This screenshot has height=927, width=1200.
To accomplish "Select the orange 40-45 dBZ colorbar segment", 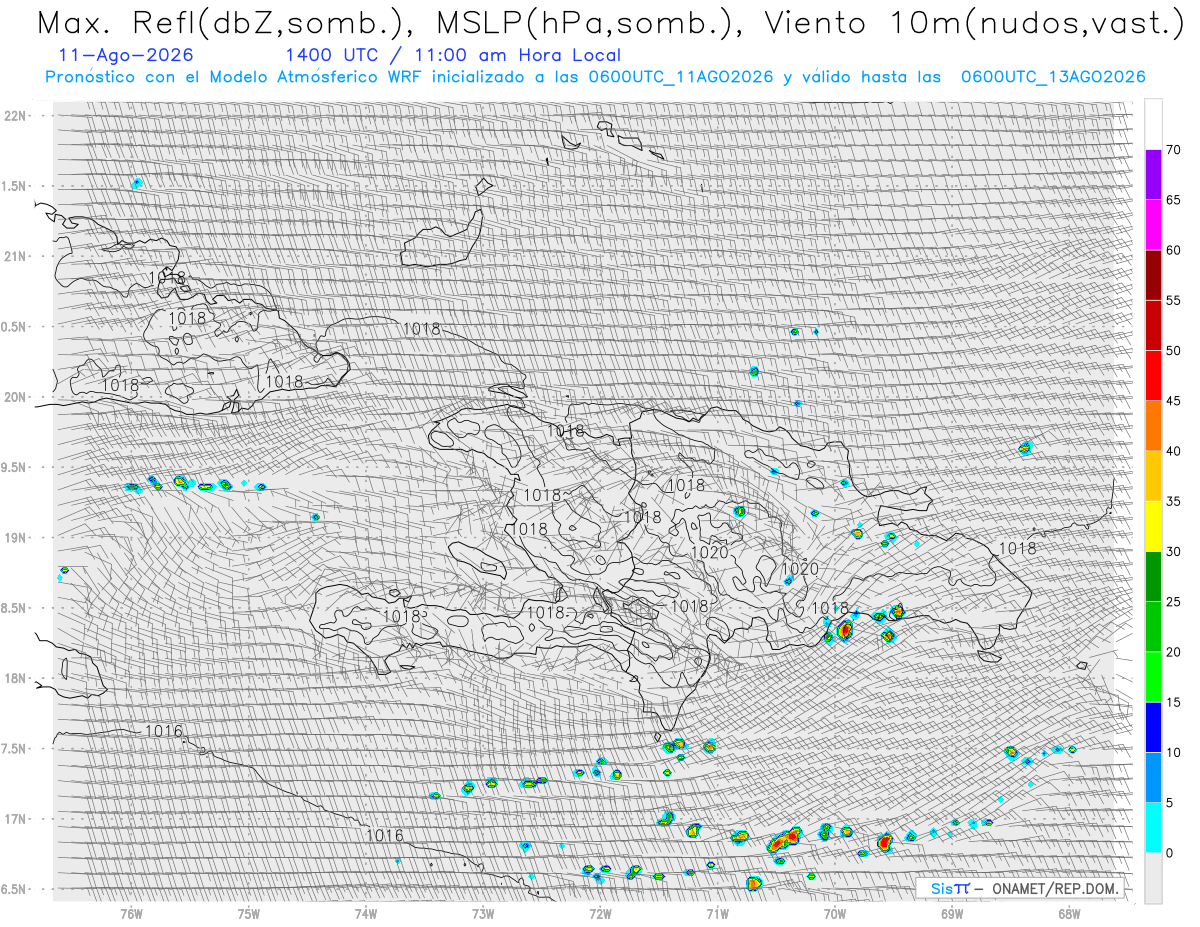I will click(1153, 426).
